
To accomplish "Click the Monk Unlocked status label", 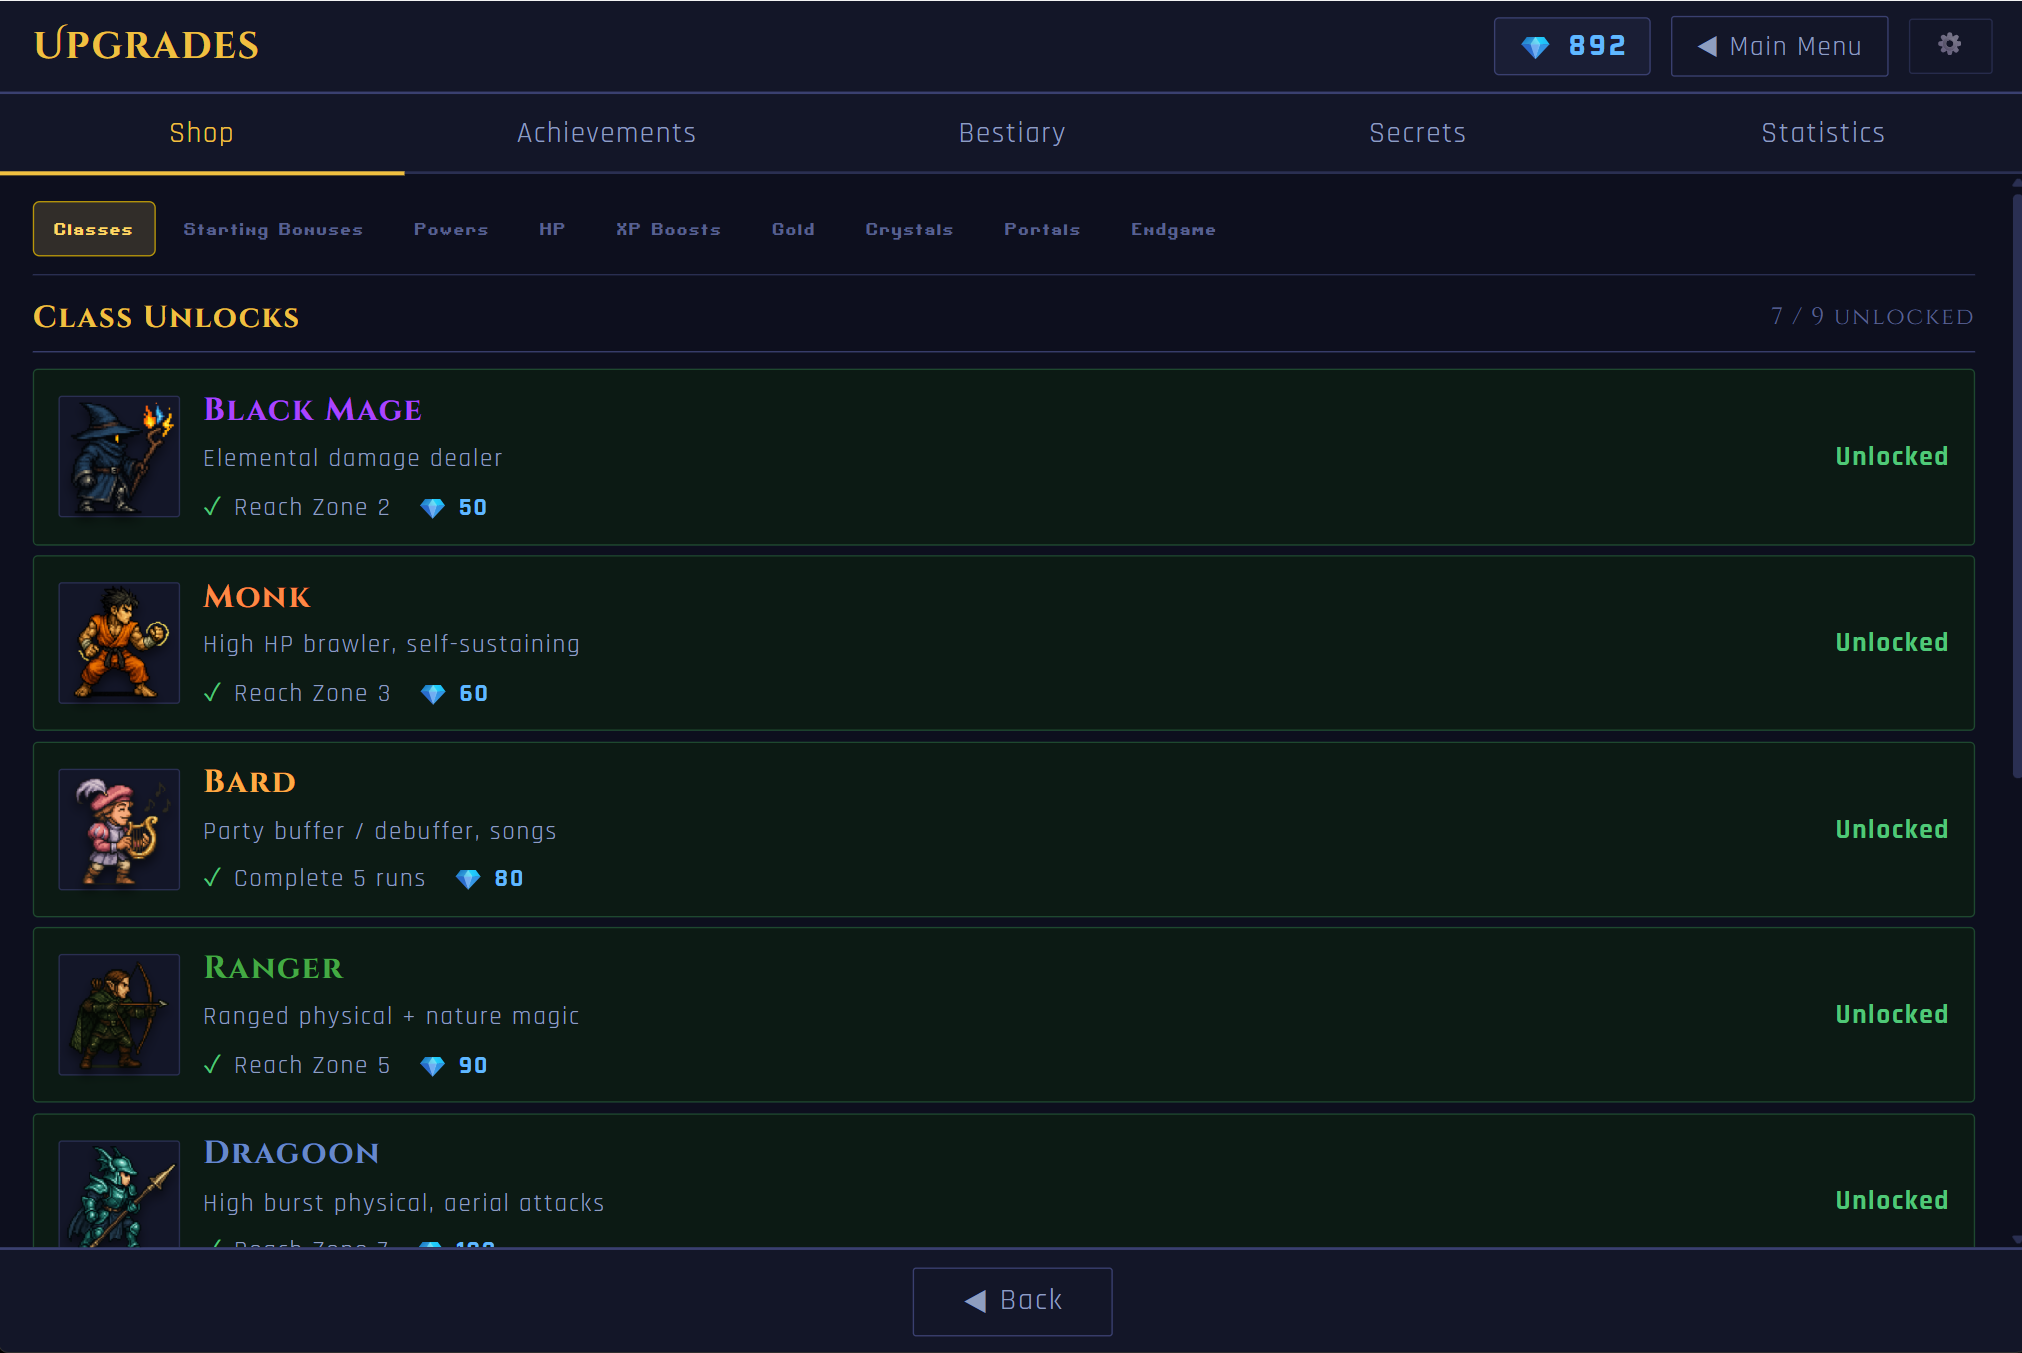I will pos(1891,643).
